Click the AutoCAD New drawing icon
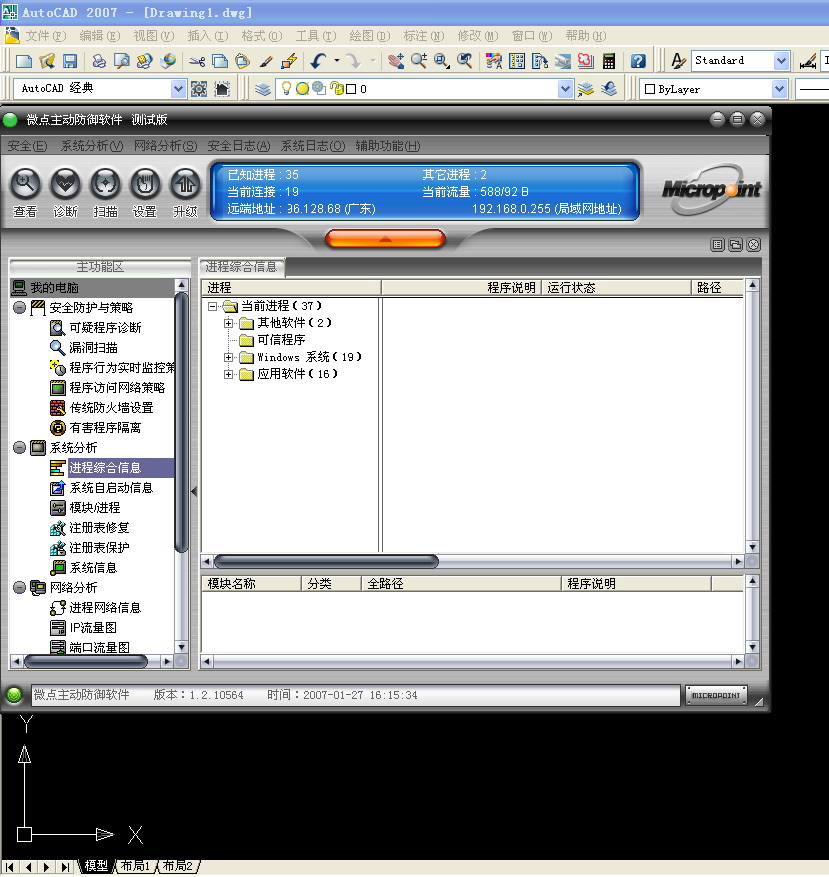 (24, 60)
